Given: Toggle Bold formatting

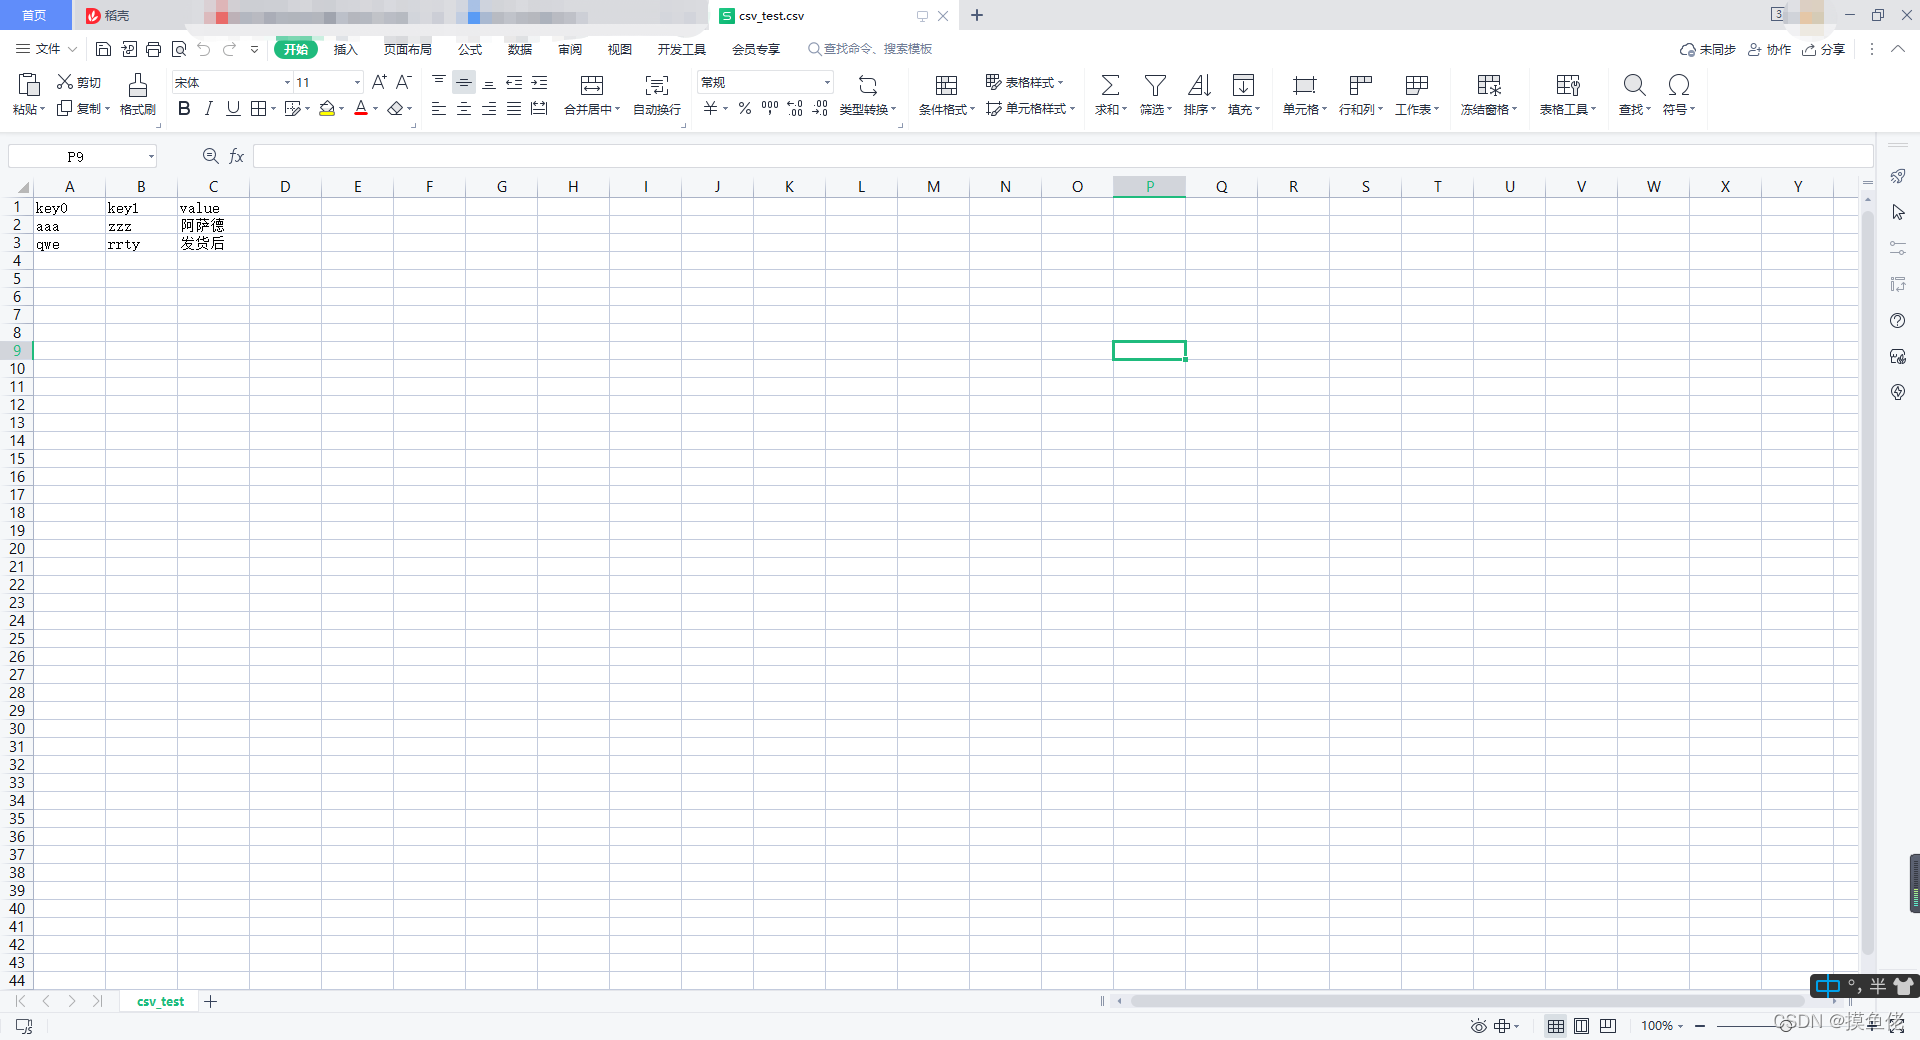Looking at the screenshot, I should [x=184, y=108].
